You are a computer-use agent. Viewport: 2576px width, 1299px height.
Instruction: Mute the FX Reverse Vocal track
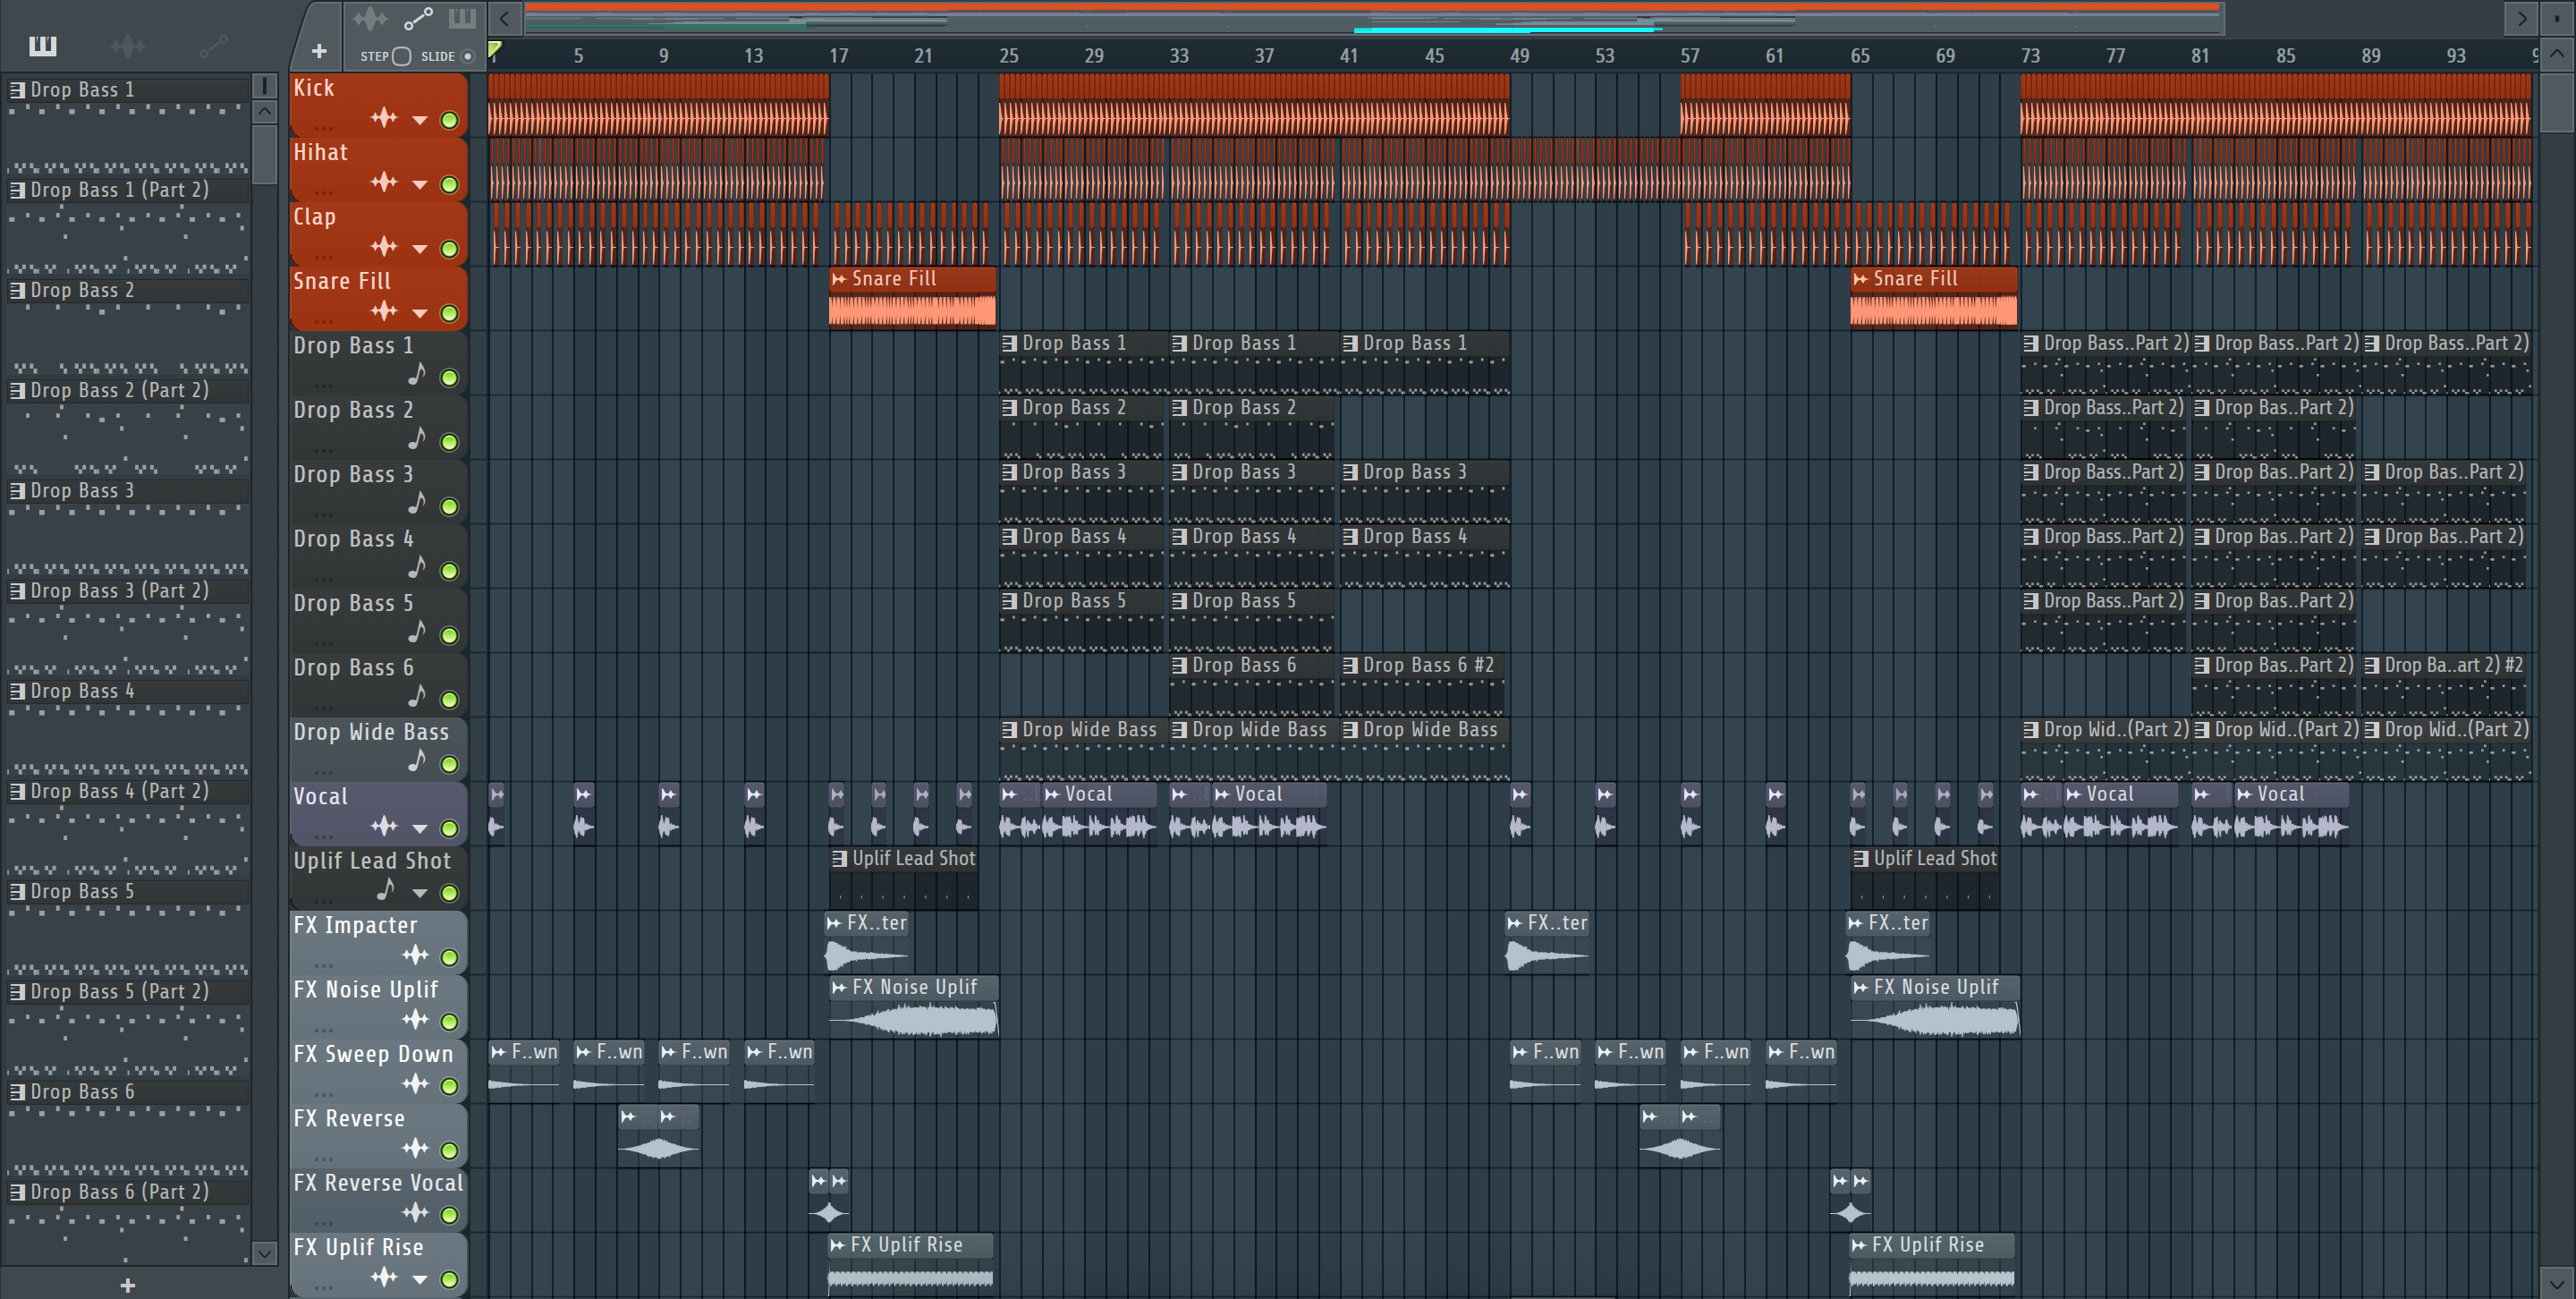(450, 1215)
